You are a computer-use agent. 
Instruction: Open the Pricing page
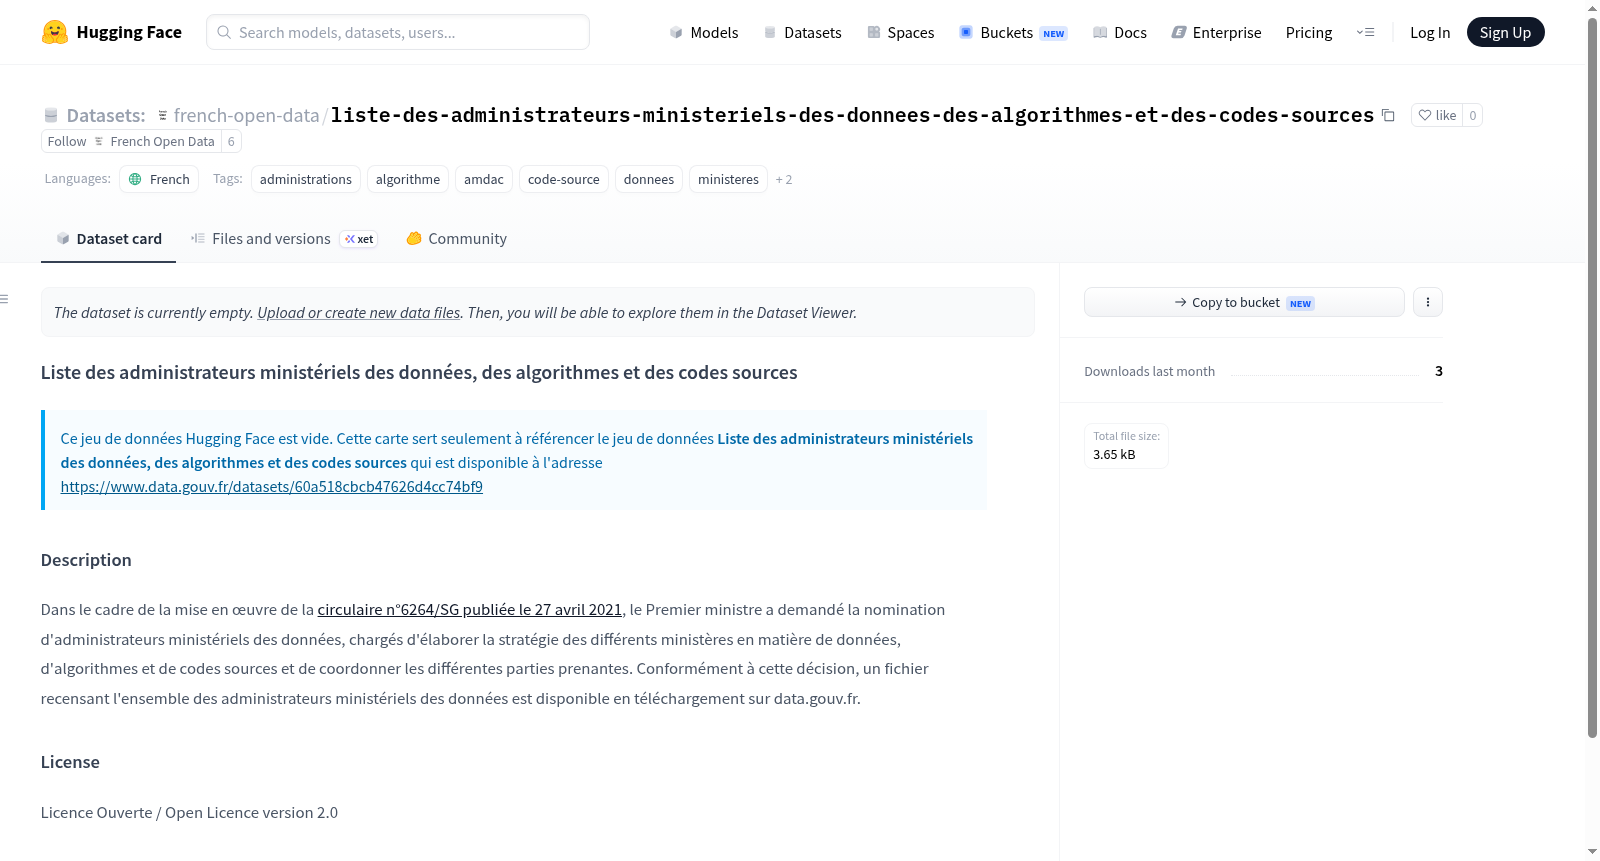[1309, 32]
